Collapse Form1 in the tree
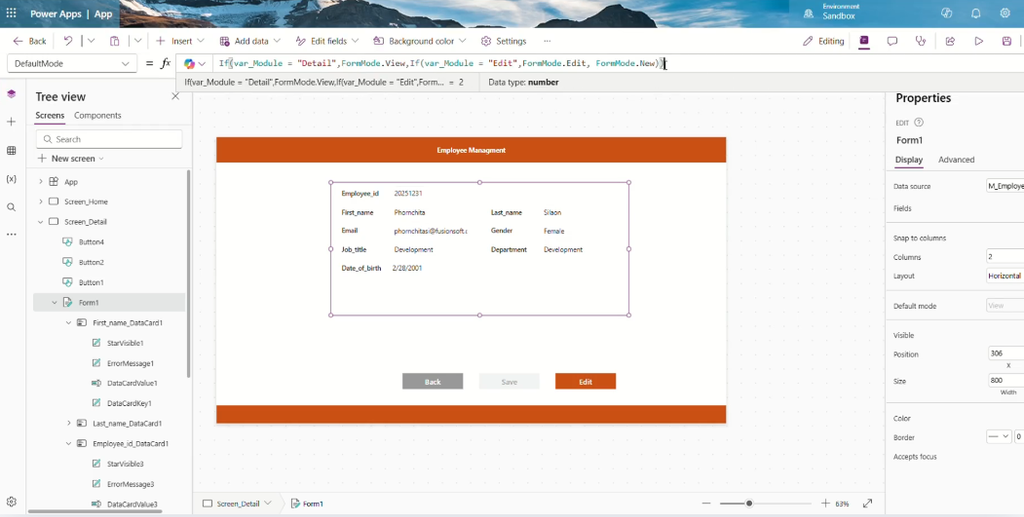The image size is (1024, 517). tap(55, 303)
